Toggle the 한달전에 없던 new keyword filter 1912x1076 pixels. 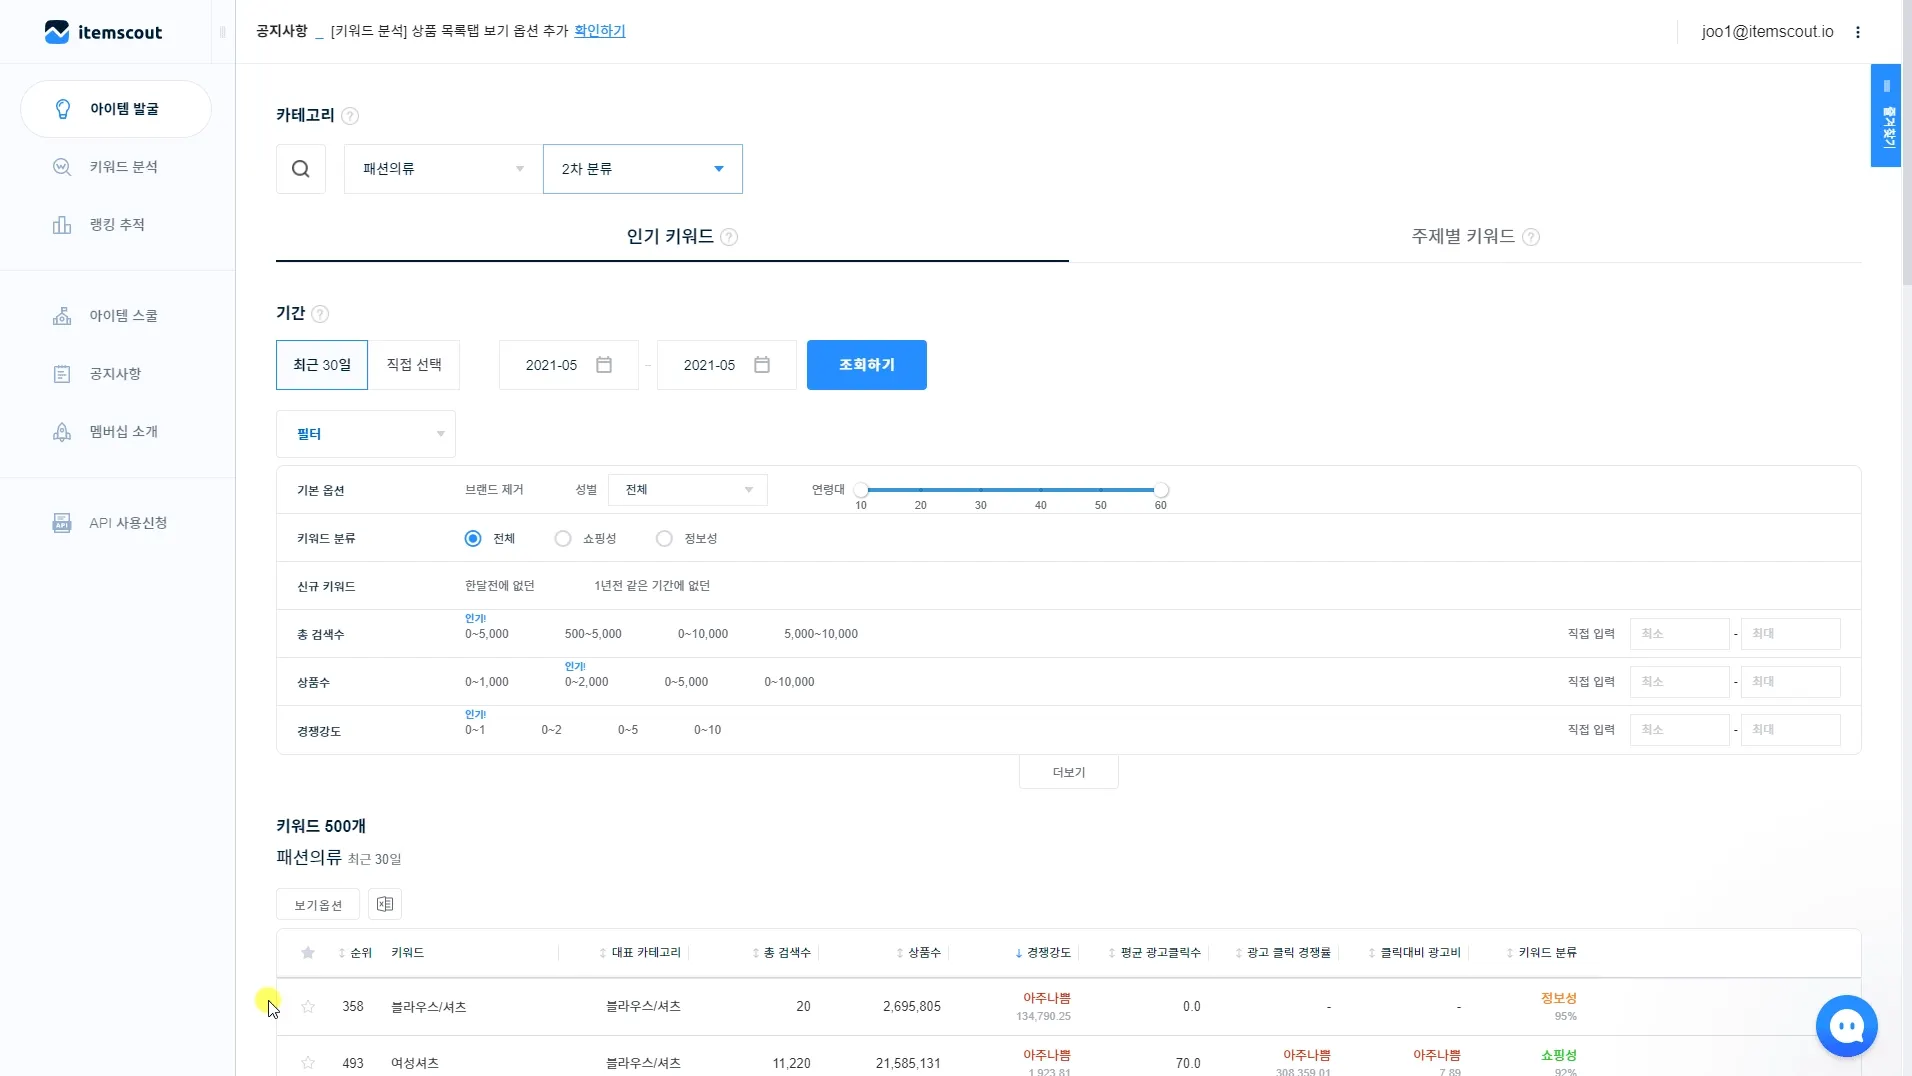pyautogui.click(x=500, y=586)
